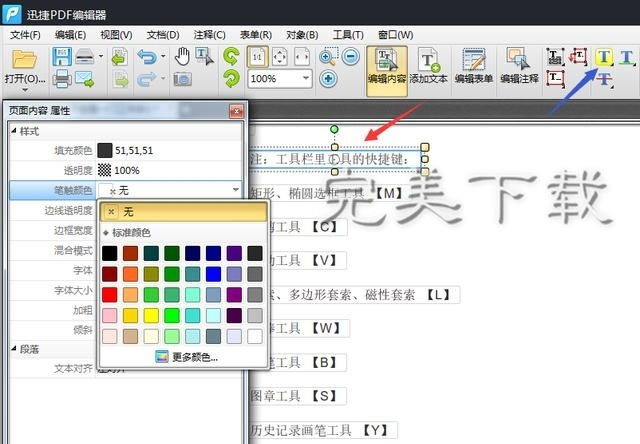Click the undo arrow icon
This screenshot has height=444, width=640.
(x=147, y=57)
